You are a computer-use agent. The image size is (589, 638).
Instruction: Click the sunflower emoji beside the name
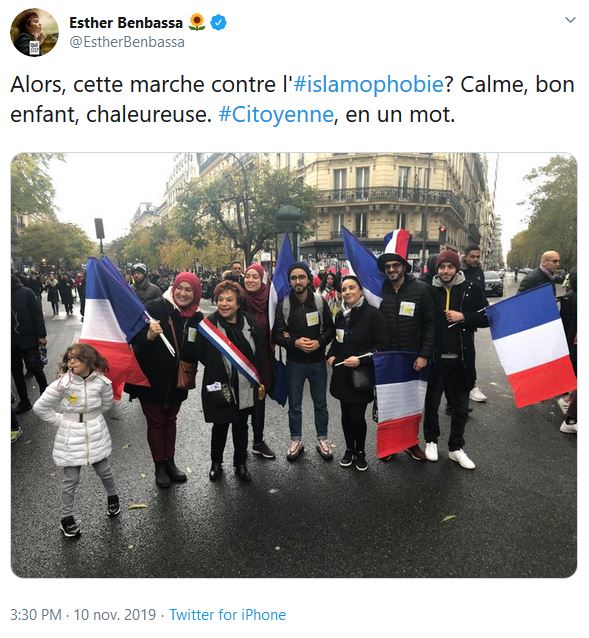[x=197, y=22]
